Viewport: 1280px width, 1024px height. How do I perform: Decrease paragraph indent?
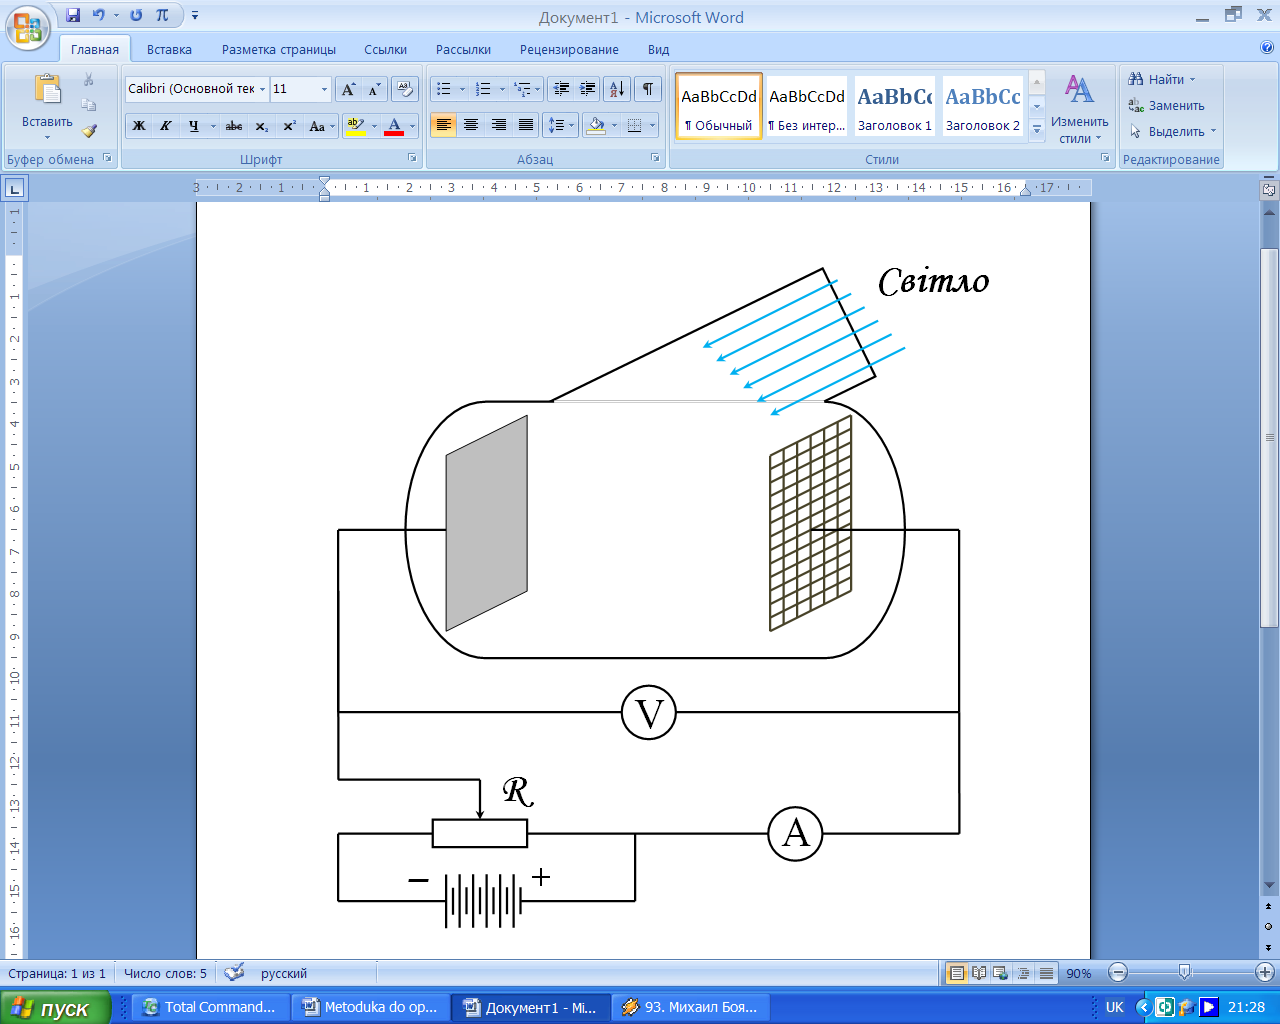561,89
